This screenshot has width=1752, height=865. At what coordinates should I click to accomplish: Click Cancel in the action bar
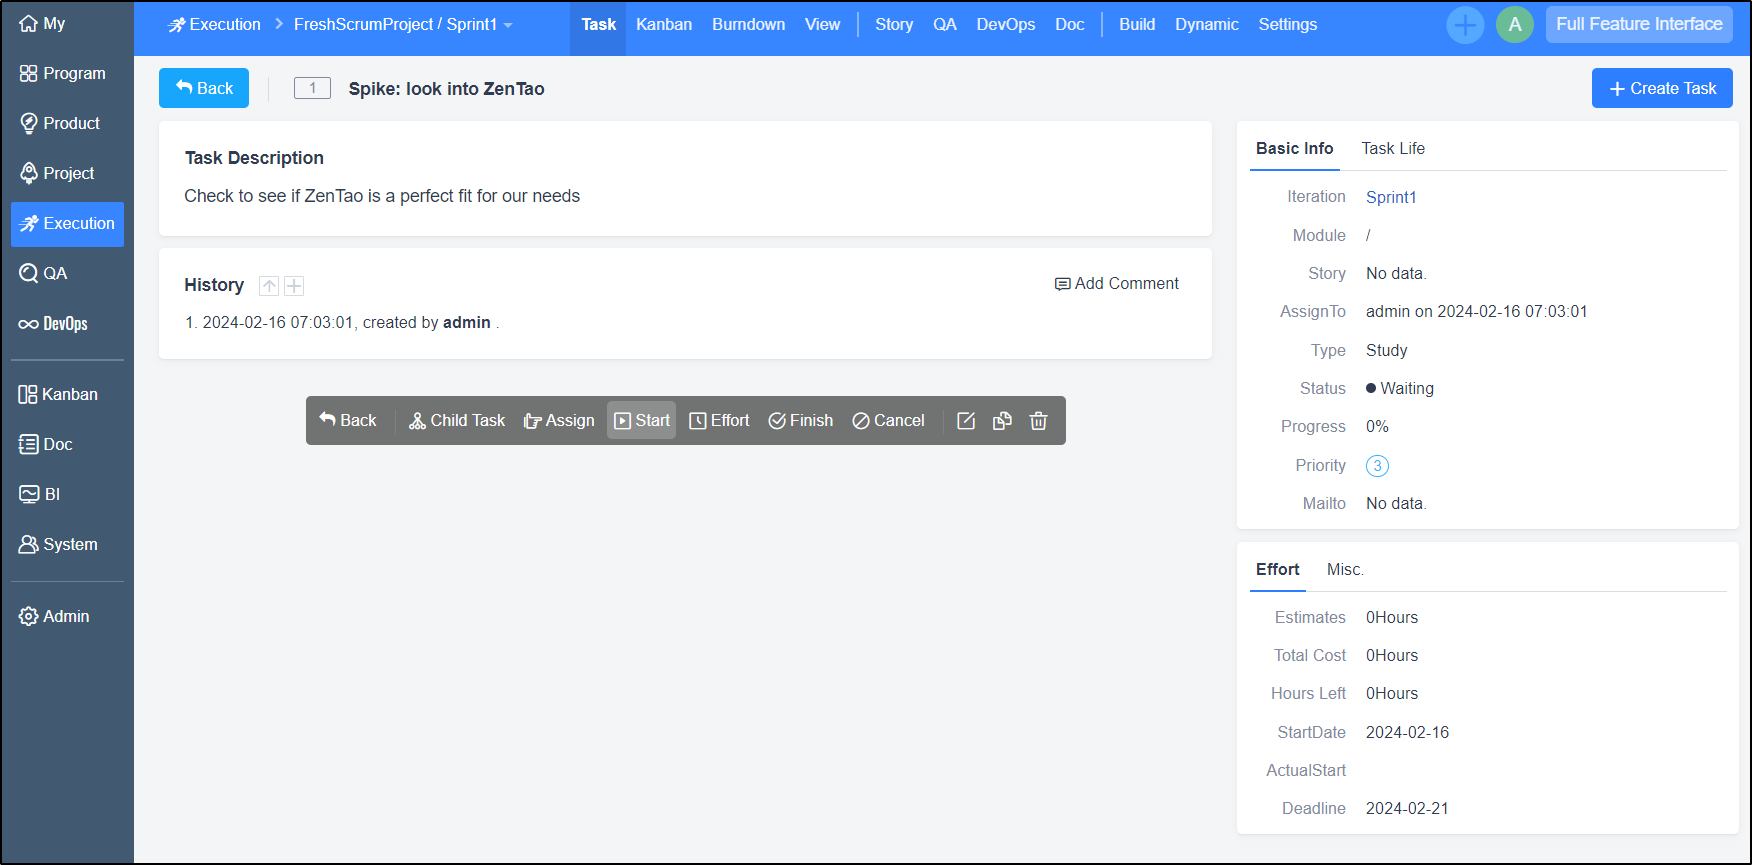pos(888,421)
